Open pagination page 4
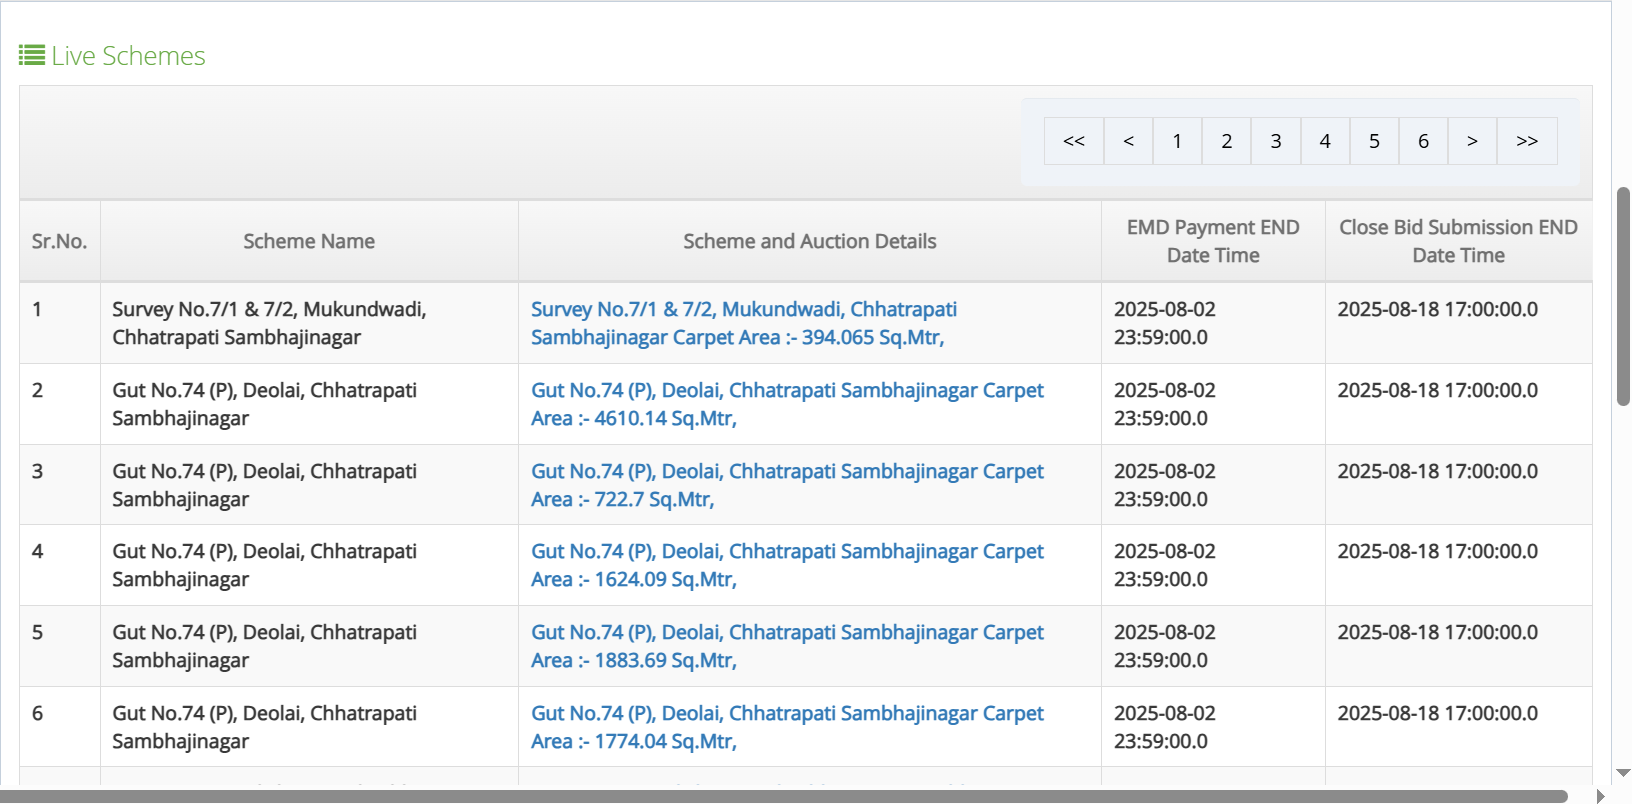This screenshot has height=804, width=1632. (x=1325, y=141)
